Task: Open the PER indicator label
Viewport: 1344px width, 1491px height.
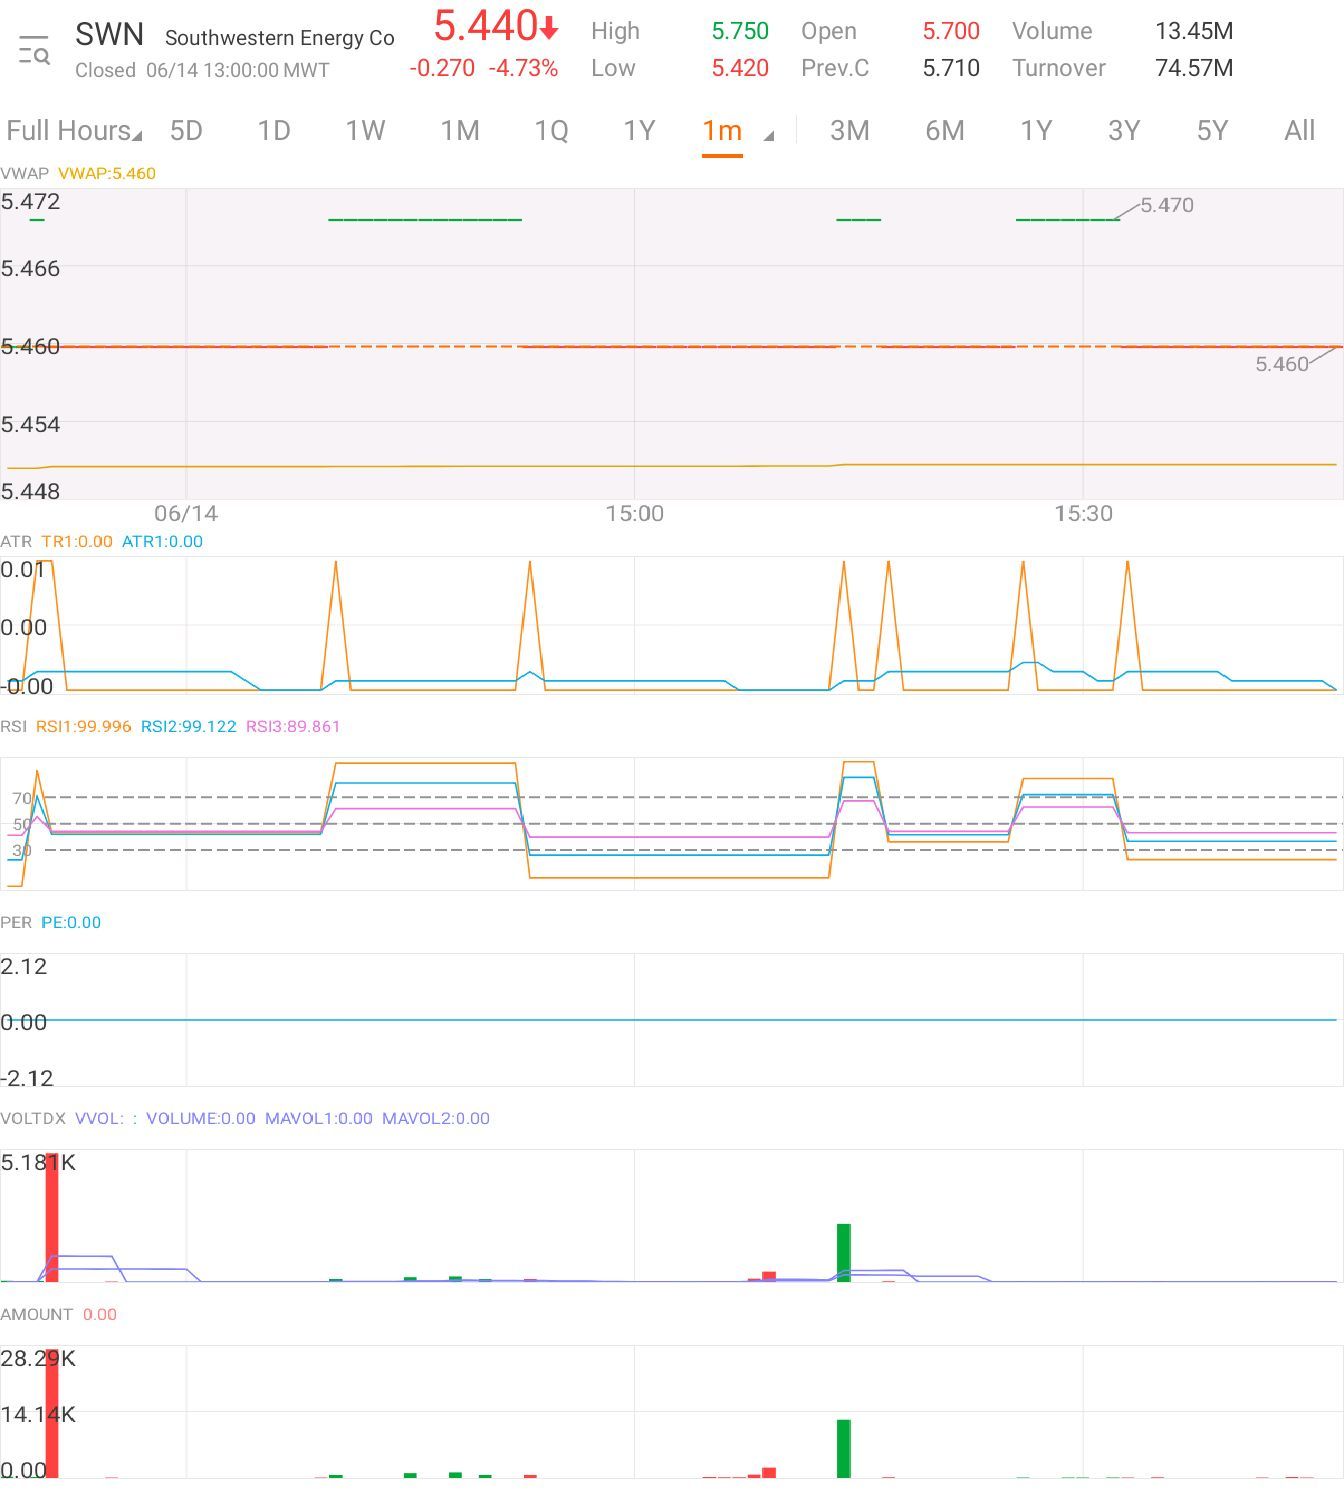Action: [x=16, y=922]
